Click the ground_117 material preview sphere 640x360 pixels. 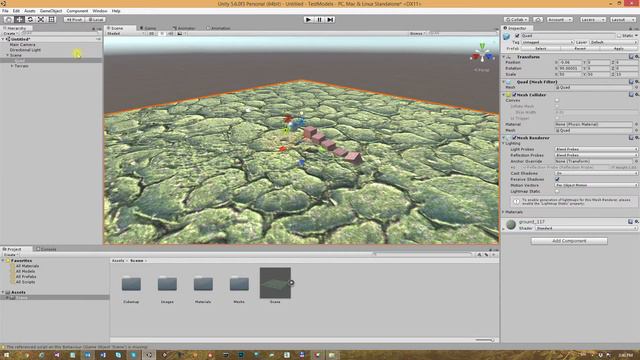point(511,224)
